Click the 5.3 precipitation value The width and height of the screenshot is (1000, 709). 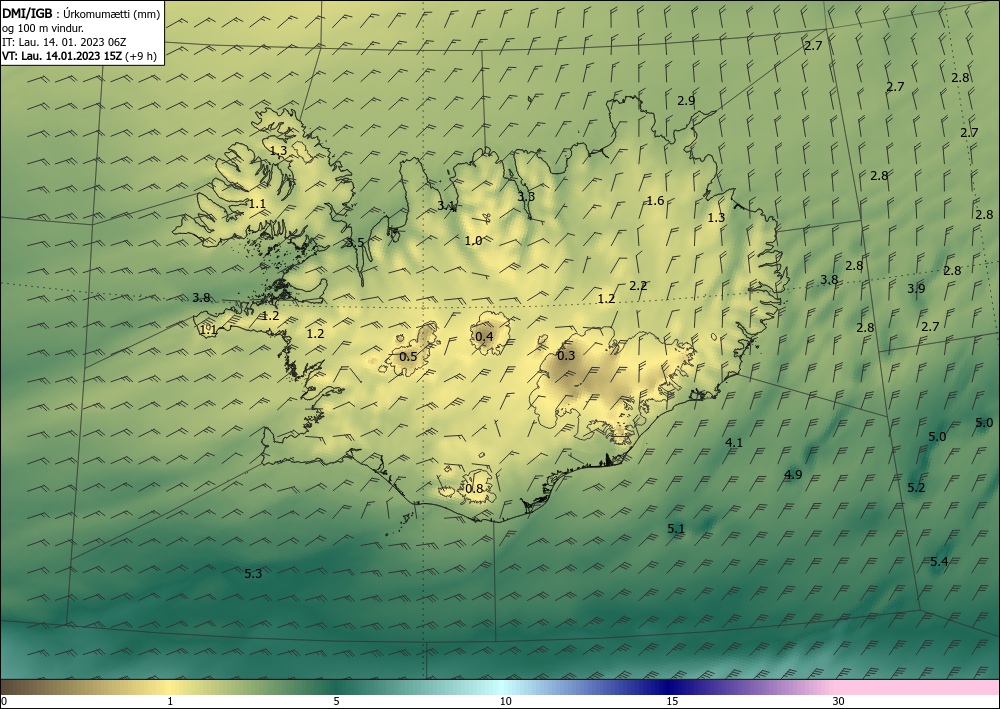coord(253,573)
